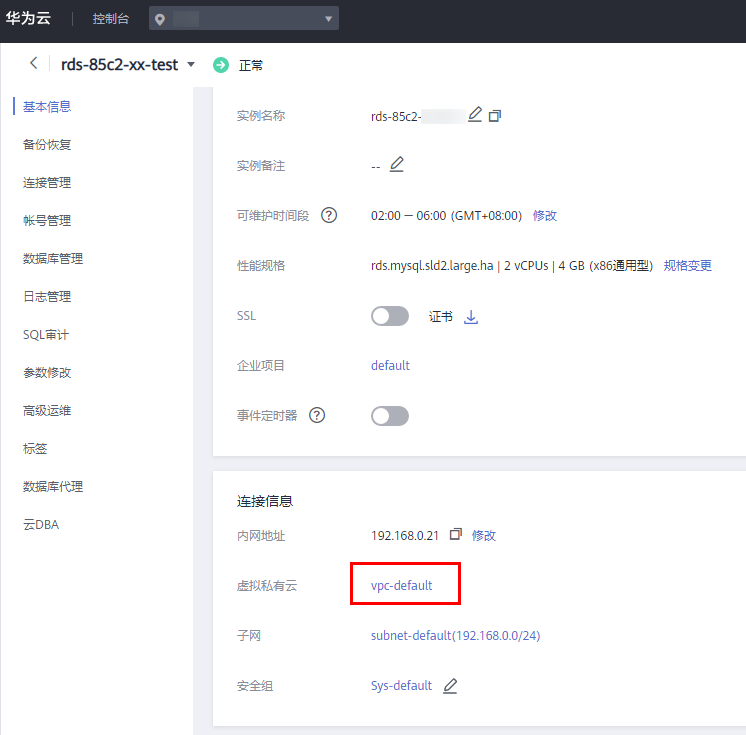The width and height of the screenshot is (746, 735).
Task: Copy the private IP address 192.168.0.21
Action: 456,535
